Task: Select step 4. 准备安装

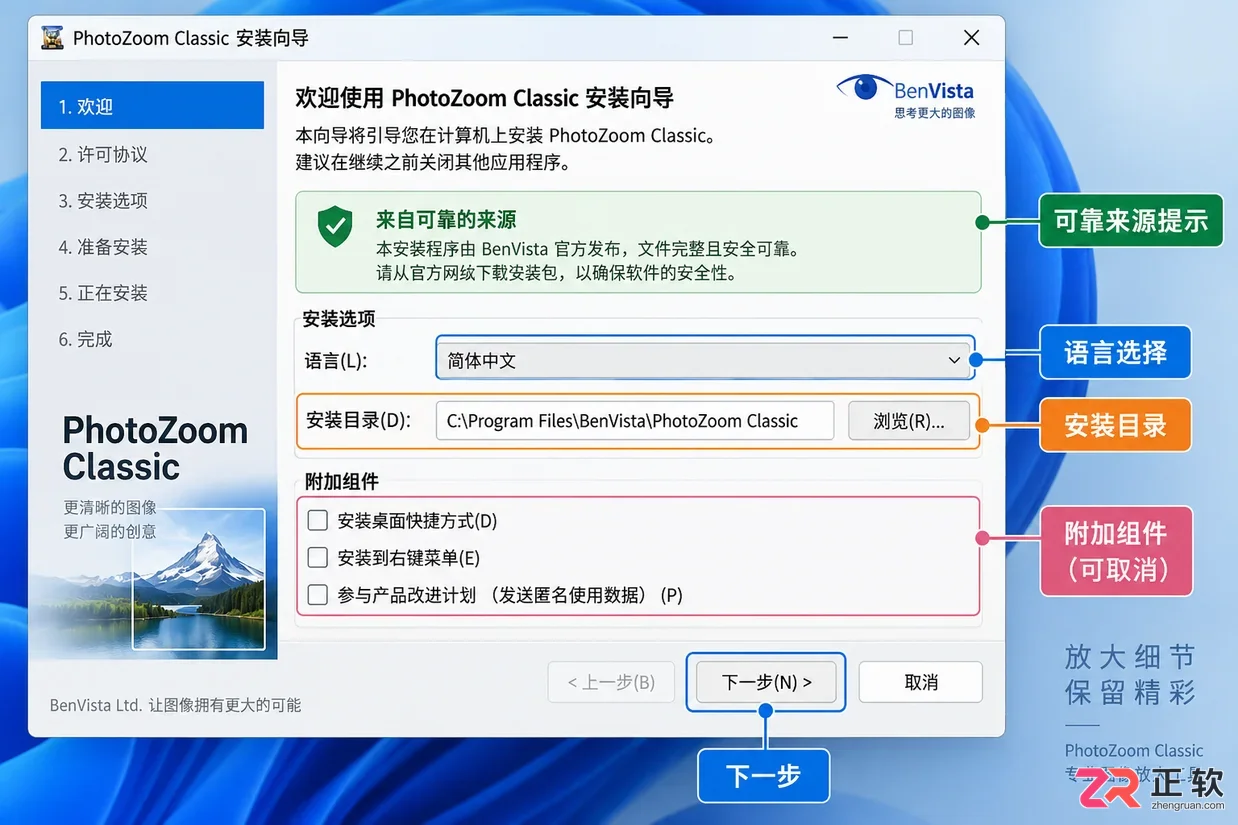Action: (x=103, y=247)
